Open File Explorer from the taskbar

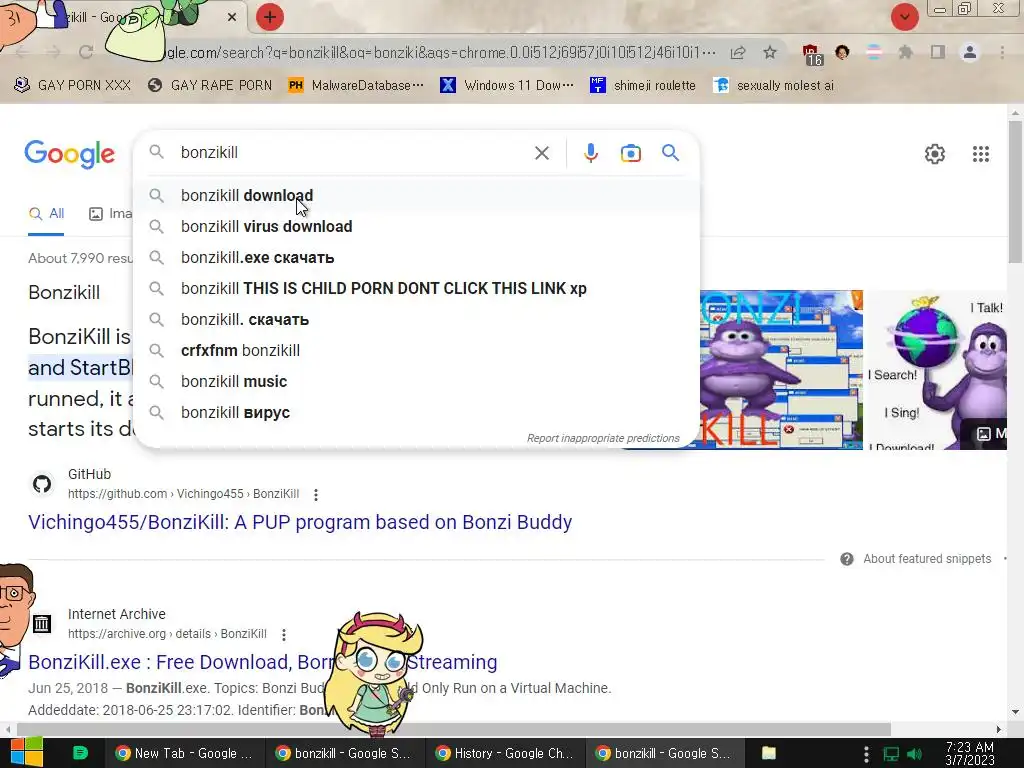point(769,753)
